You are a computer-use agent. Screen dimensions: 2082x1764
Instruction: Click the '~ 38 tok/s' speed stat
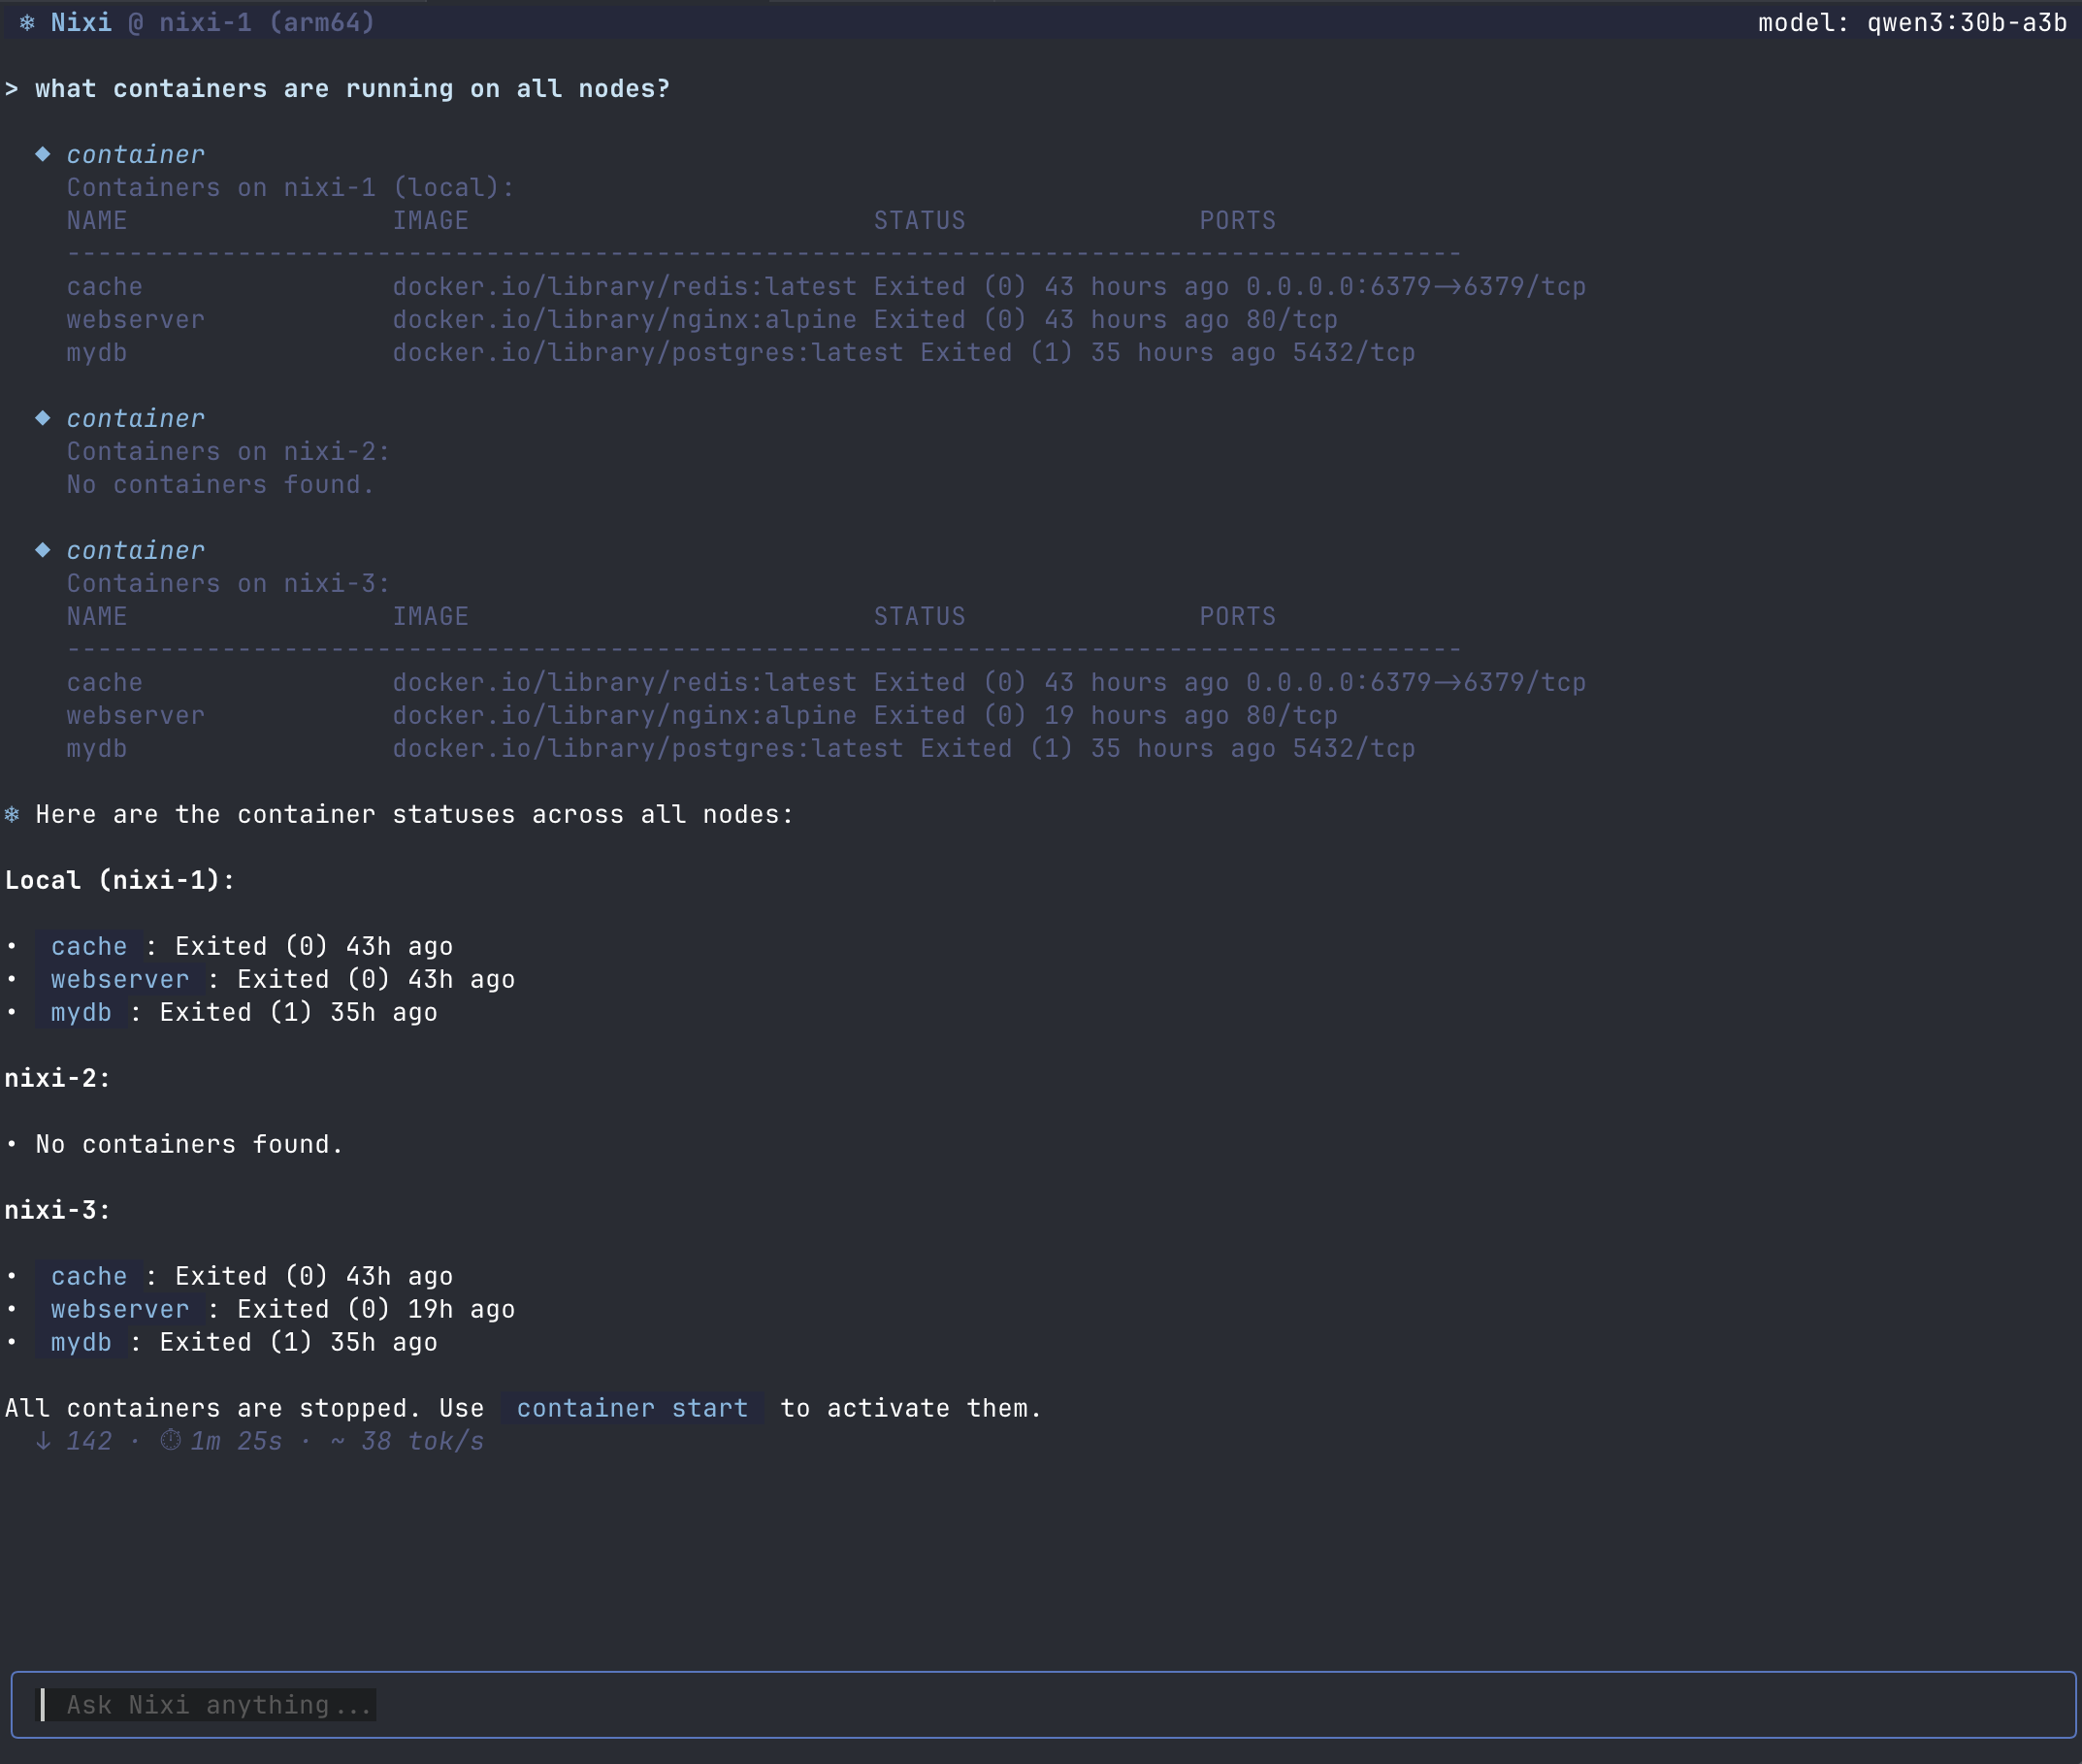click(407, 1441)
